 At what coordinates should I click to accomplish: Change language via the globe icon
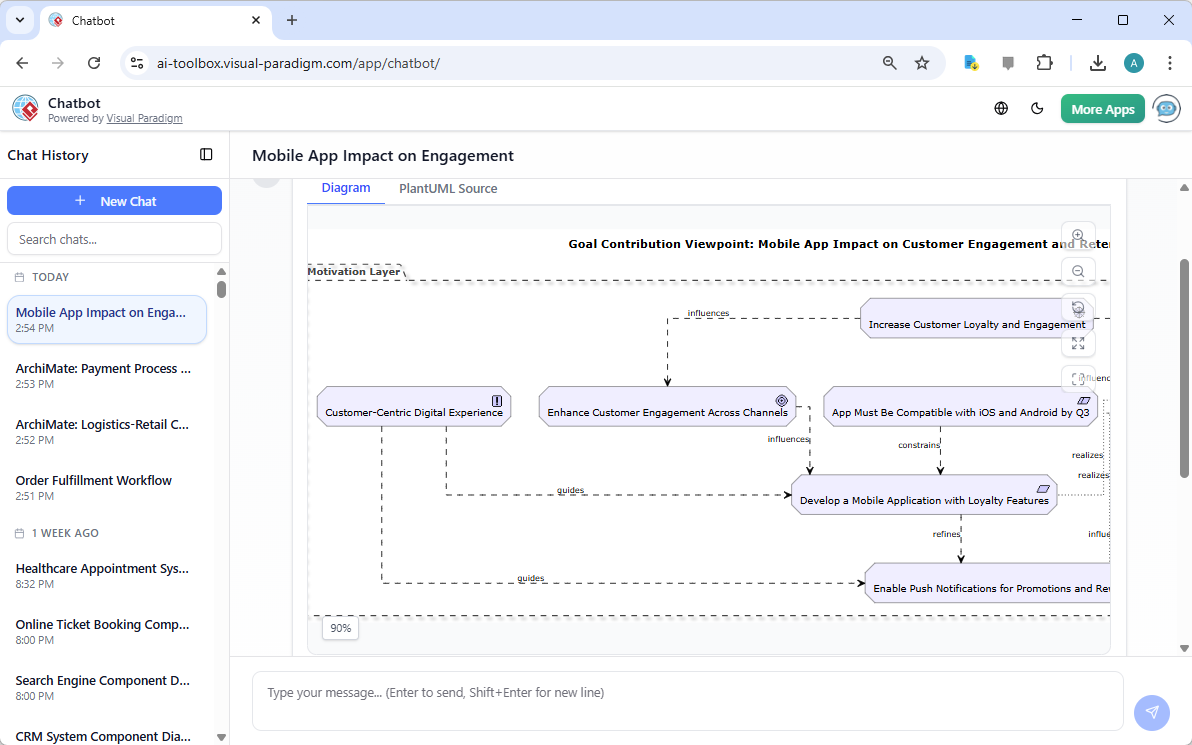[x=1001, y=108]
